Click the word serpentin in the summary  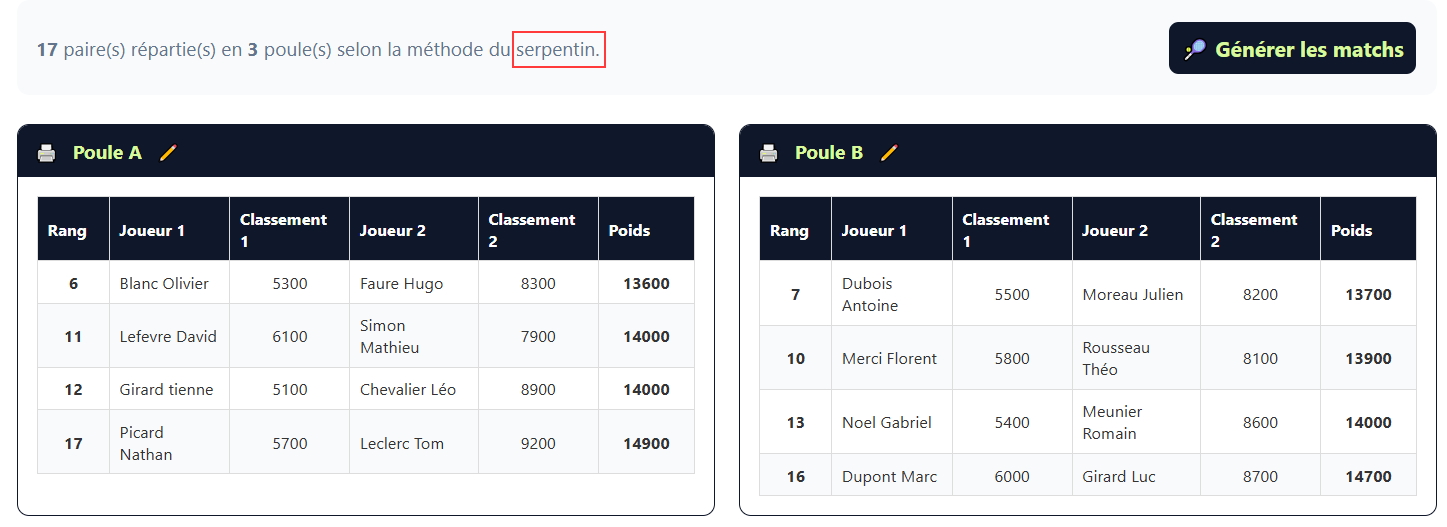(x=557, y=49)
